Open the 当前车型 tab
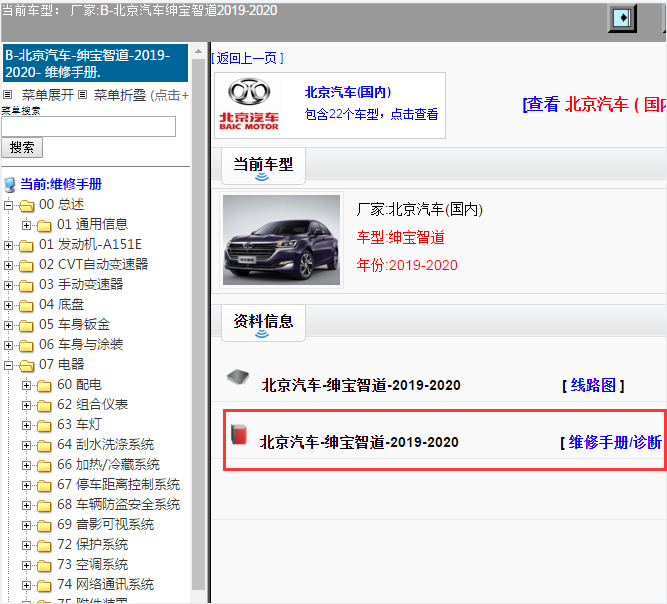The width and height of the screenshot is (667, 604). 263,165
